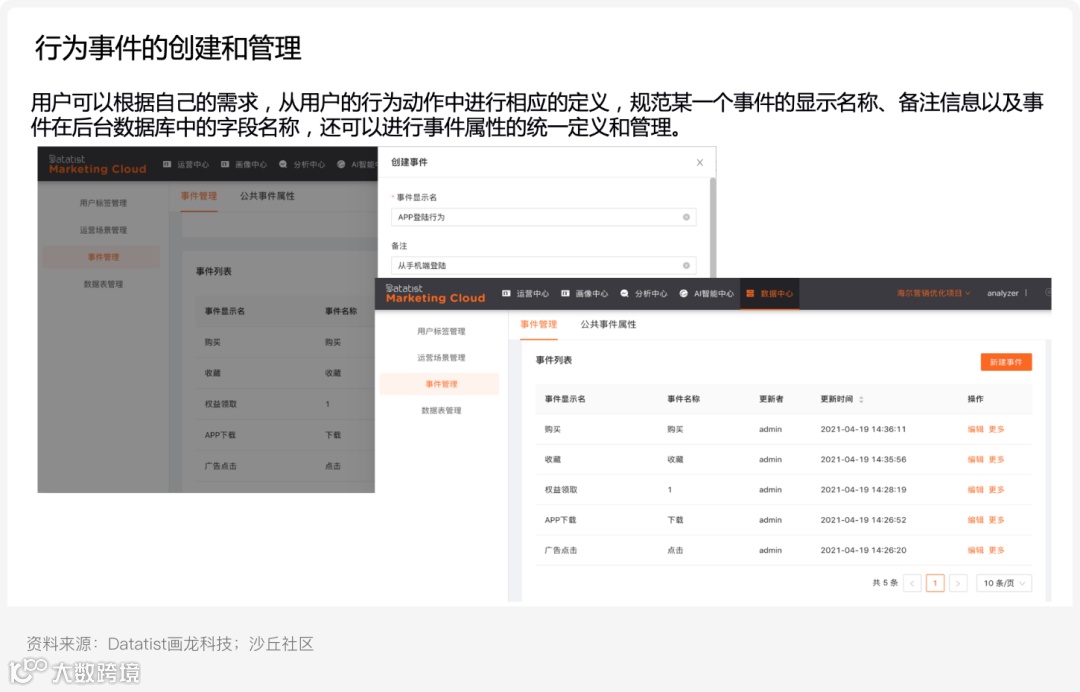The height and width of the screenshot is (692, 1080).
Task: Click the Datatist Marketing Cloud logo in front window
Action: click(435, 293)
